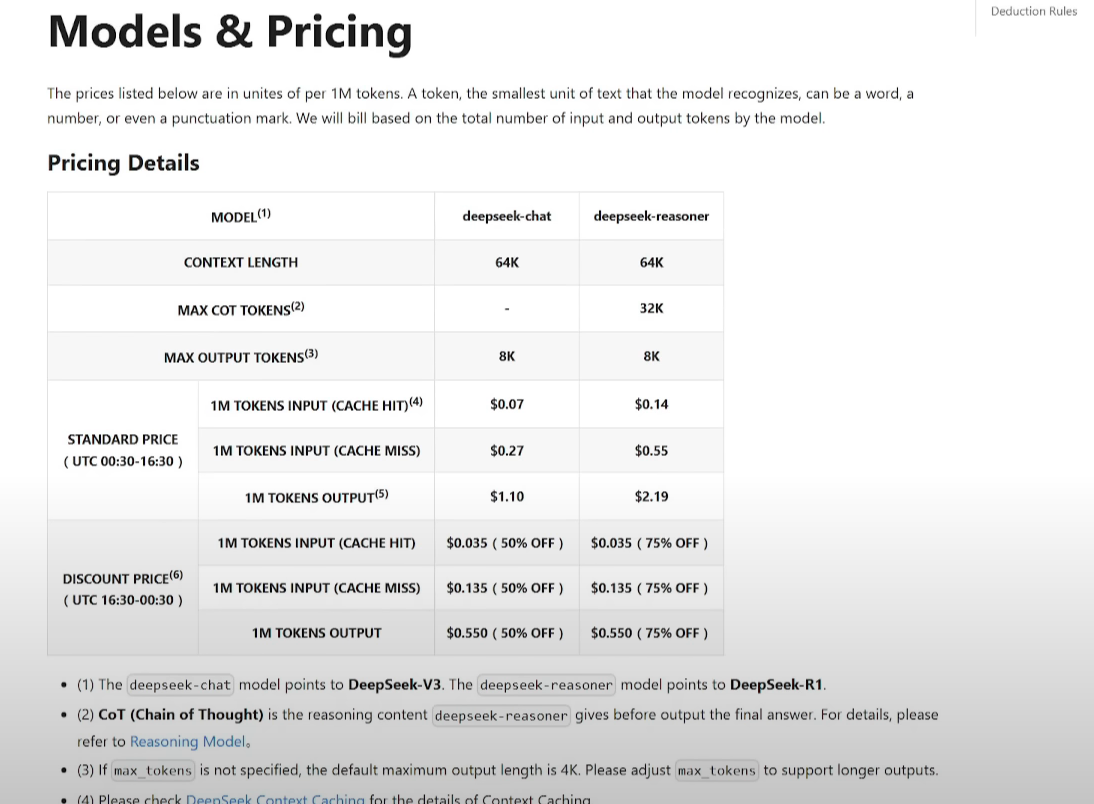The height and width of the screenshot is (804, 1094).
Task: Select the $0.550 (75% OFF) discount cell
Action: pos(649,633)
